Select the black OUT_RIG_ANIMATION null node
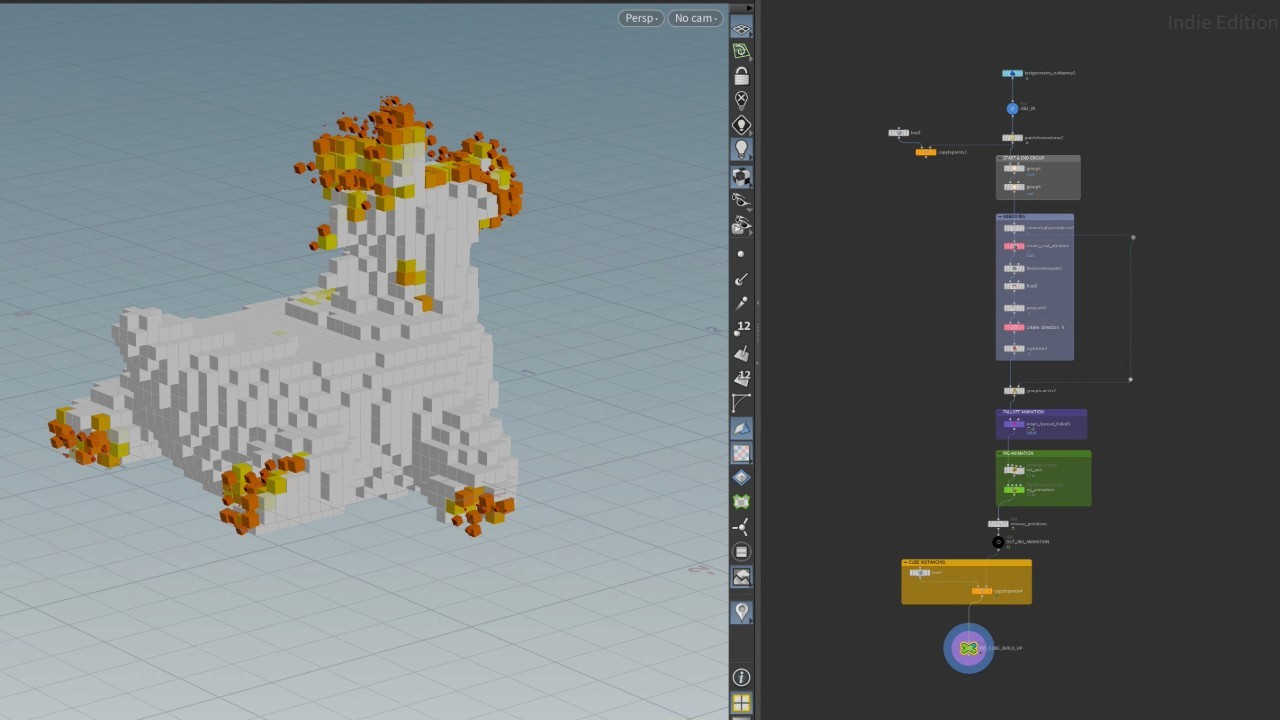The width and height of the screenshot is (1280, 720). coord(998,542)
